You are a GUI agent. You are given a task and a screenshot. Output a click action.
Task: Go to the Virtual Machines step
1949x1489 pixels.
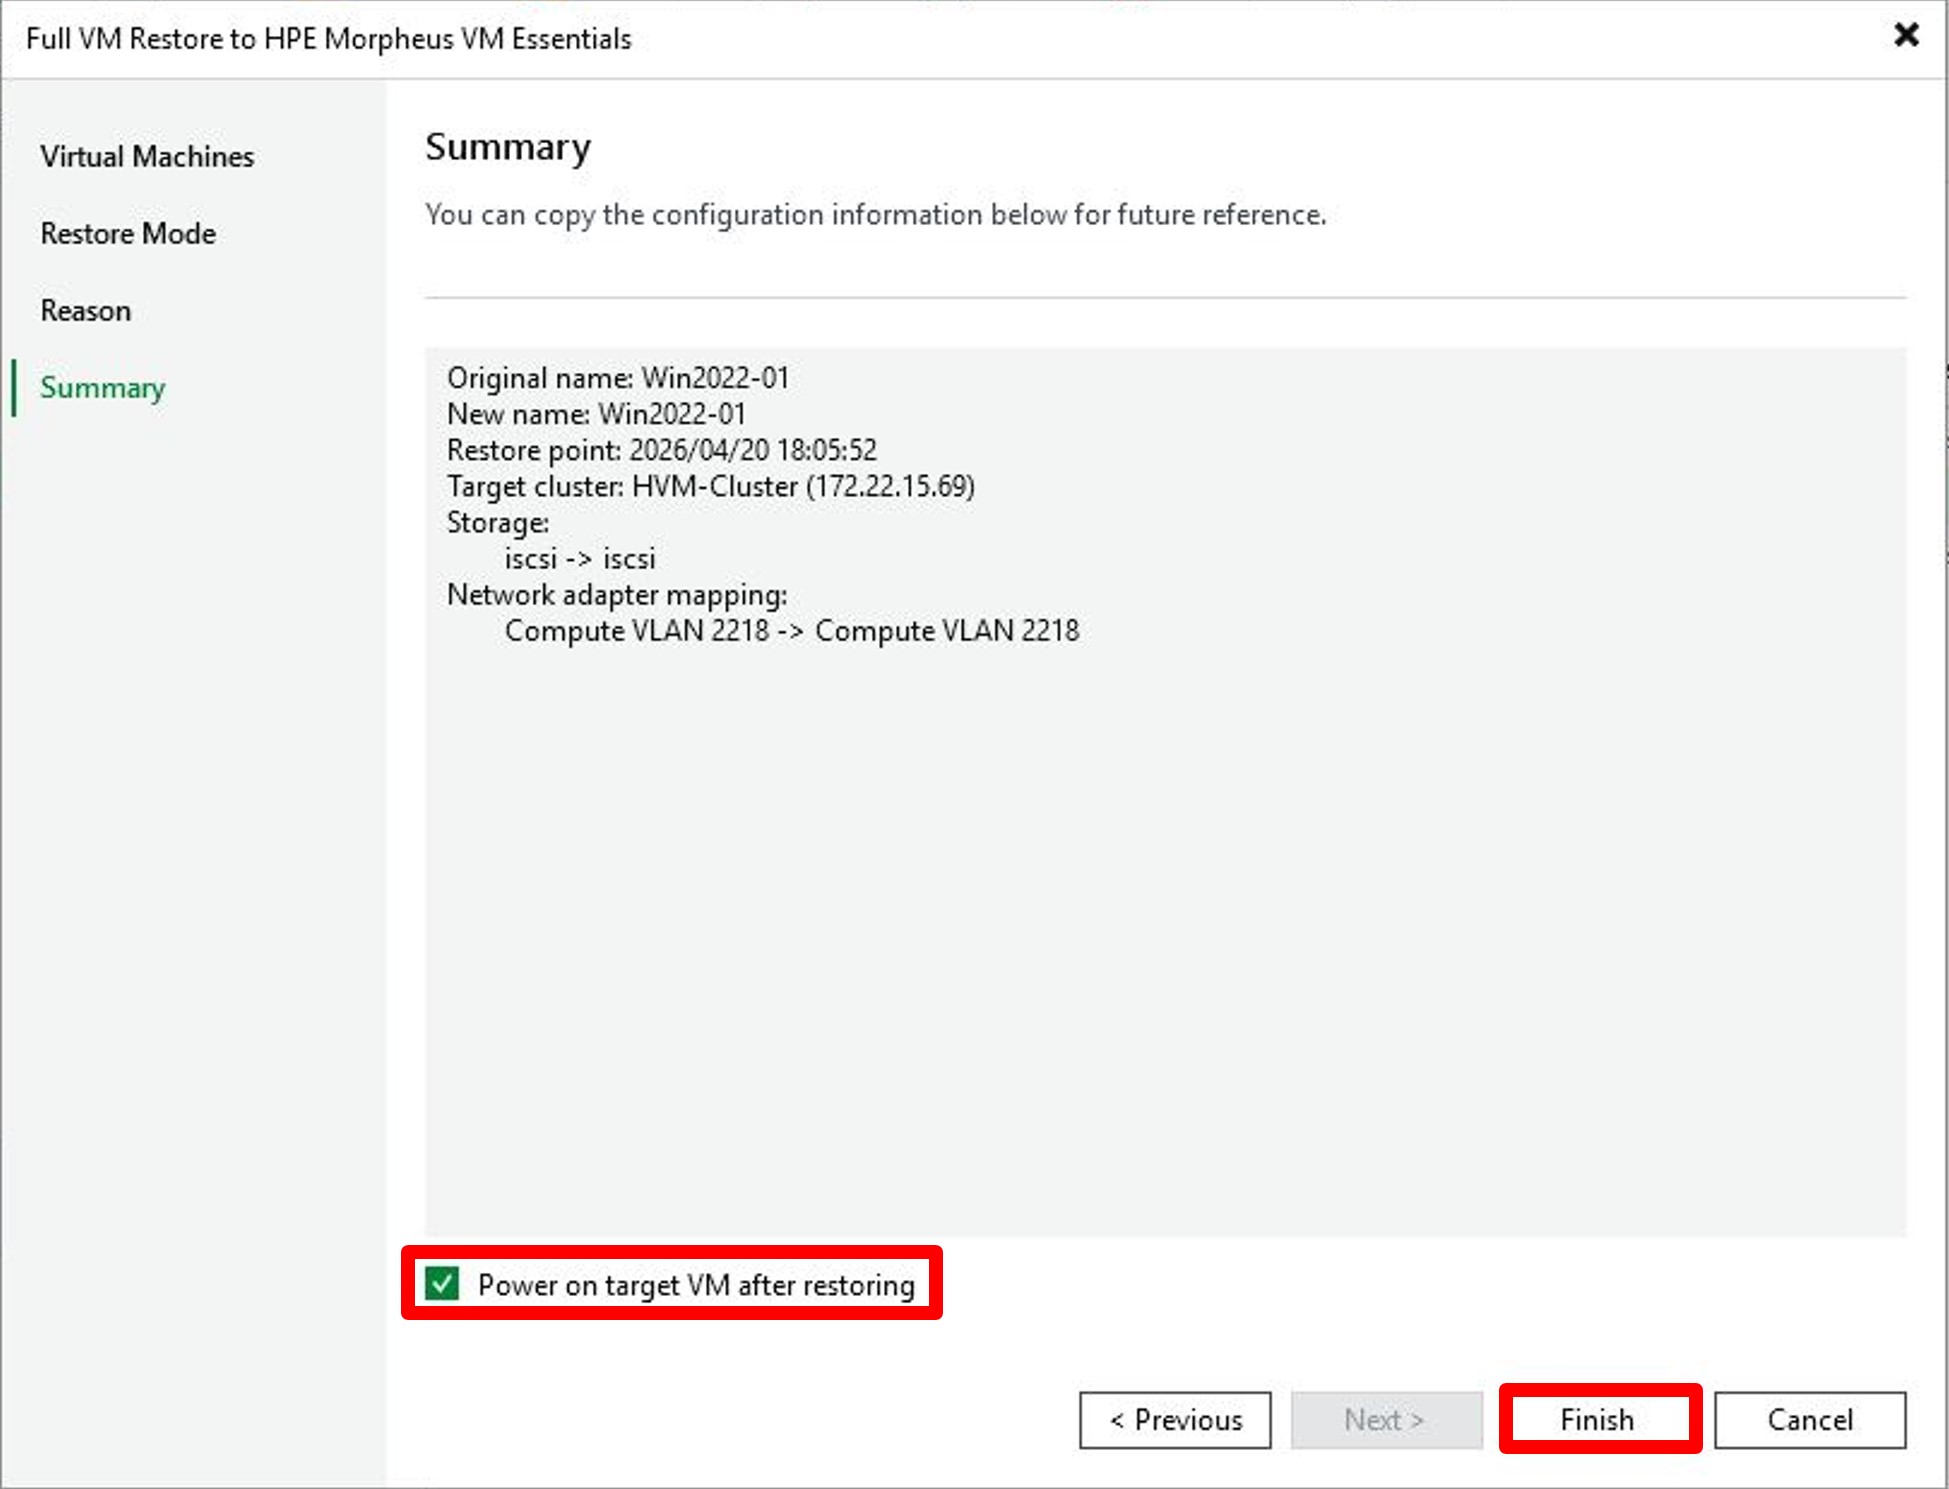[147, 157]
